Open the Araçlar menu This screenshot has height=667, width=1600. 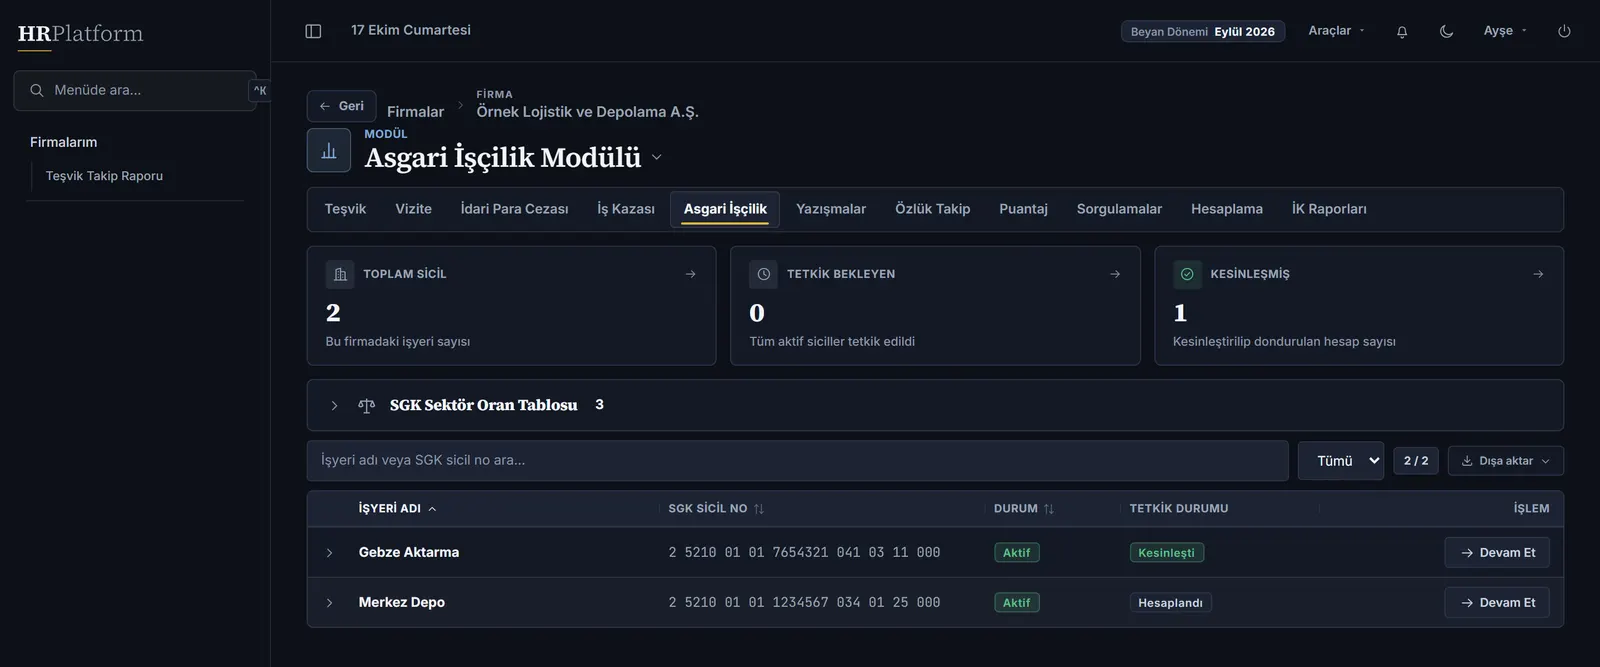click(1336, 31)
